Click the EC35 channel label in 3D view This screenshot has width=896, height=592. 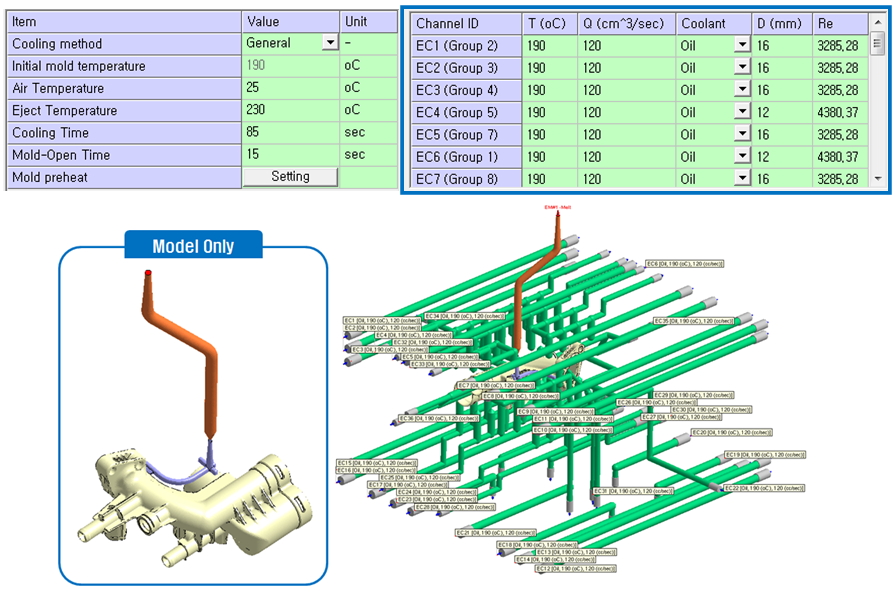(x=694, y=321)
